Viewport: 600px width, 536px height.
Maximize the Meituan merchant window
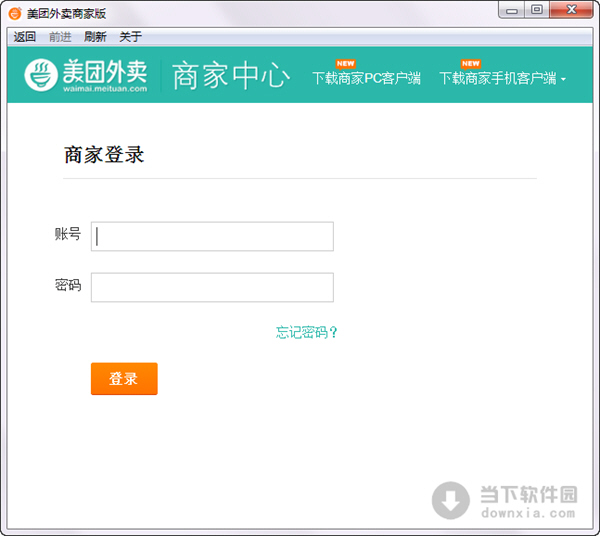pyautogui.click(x=537, y=10)
